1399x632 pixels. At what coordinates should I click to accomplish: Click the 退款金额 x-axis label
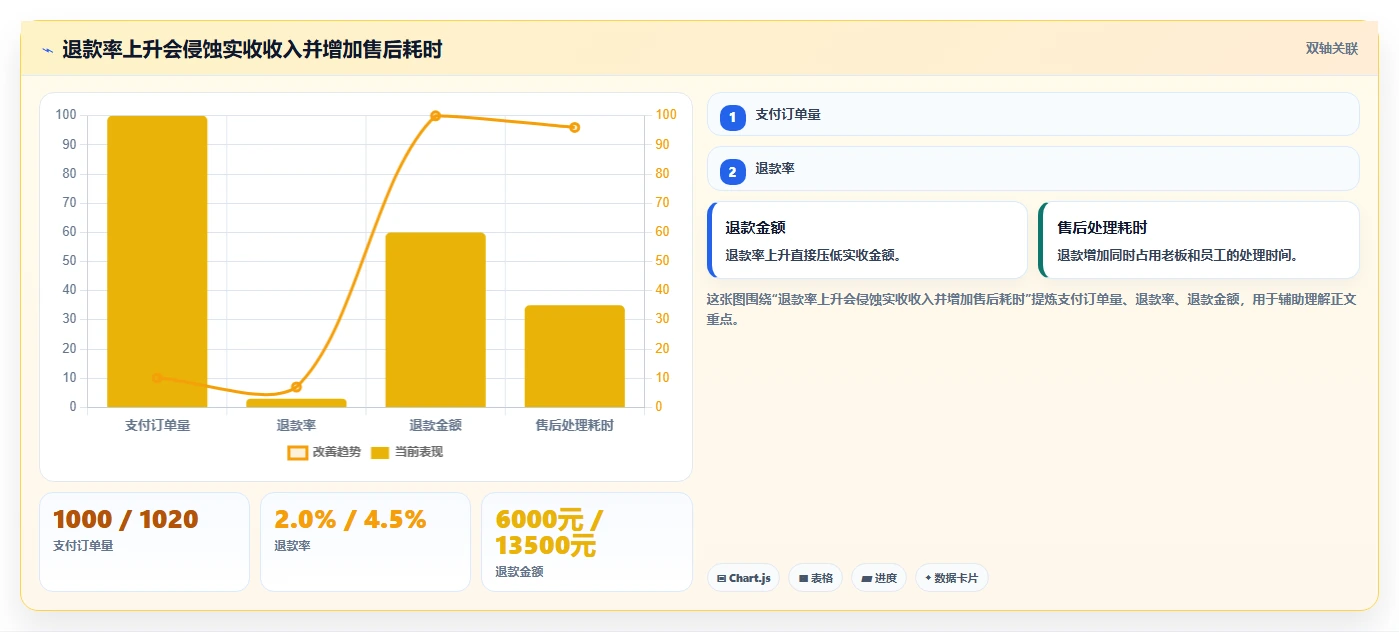coord(435,425)
